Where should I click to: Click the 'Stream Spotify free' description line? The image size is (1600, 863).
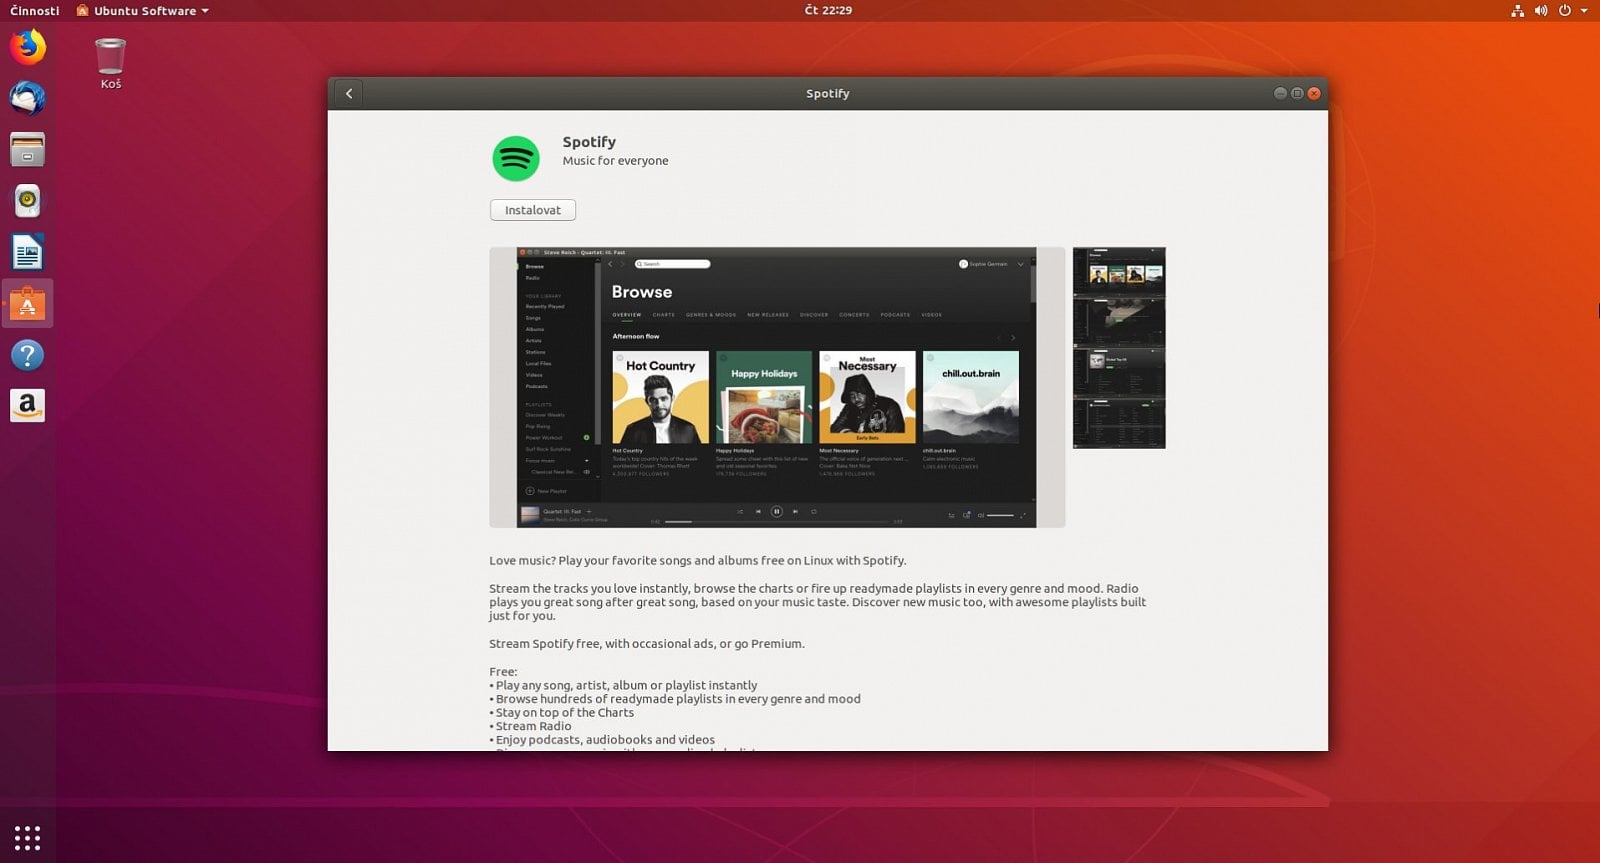pyautogui.click(x=647, y=644)
